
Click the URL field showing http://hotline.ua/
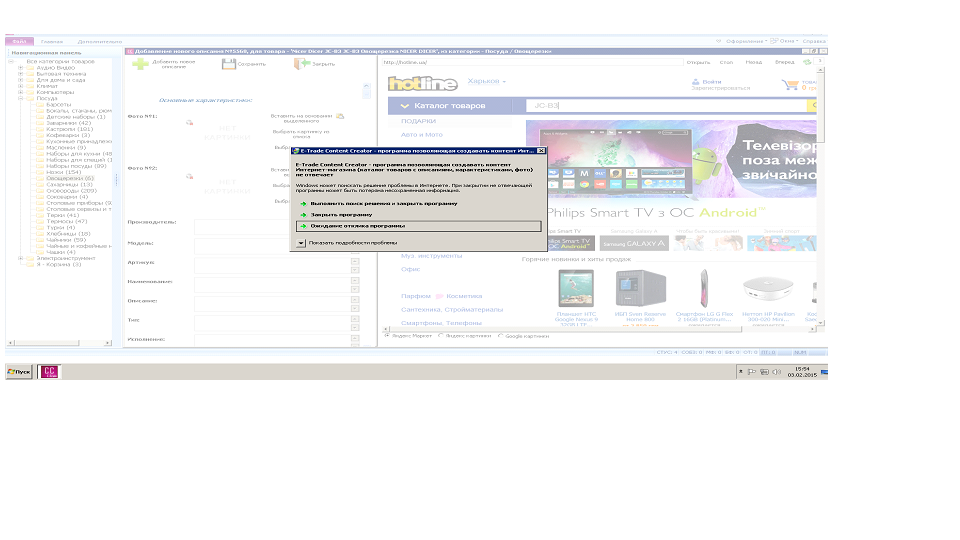(x=531, y=62)
